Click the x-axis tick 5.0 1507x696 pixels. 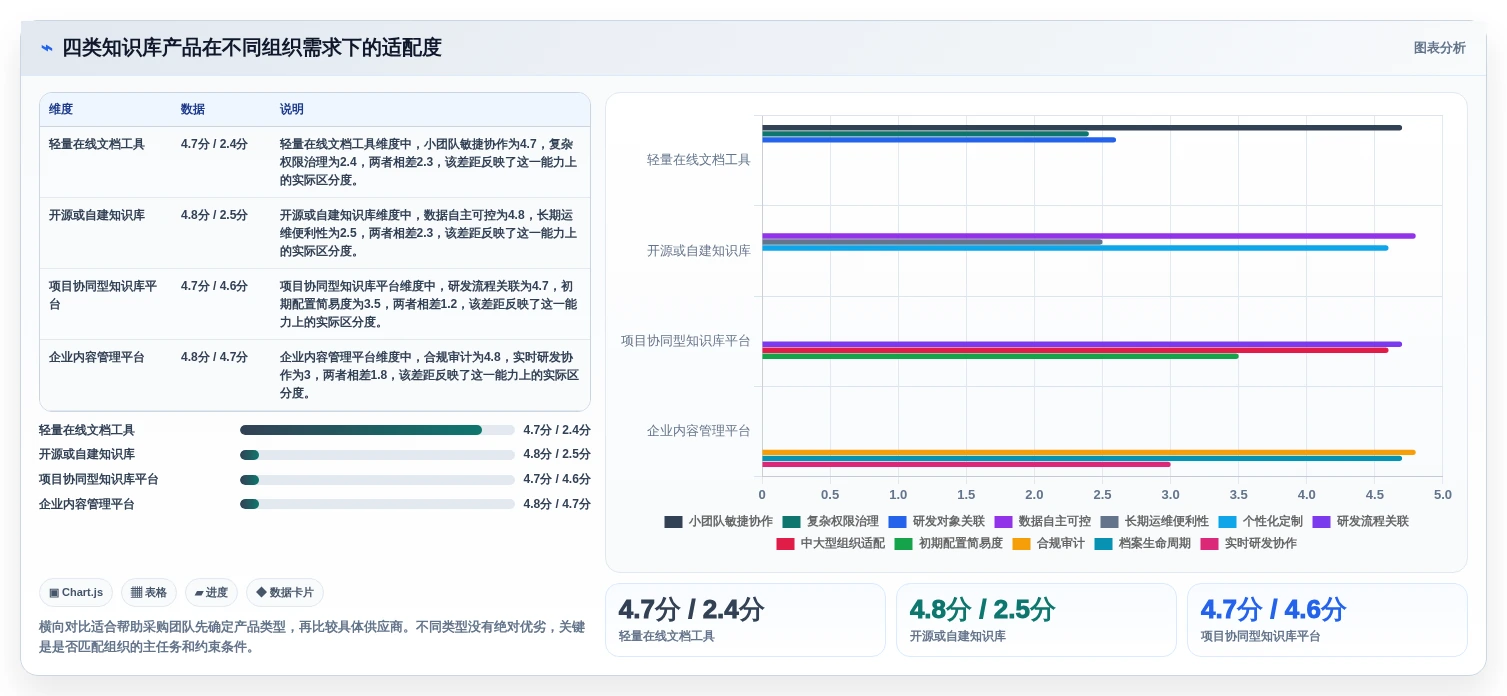coord(1442,494)
